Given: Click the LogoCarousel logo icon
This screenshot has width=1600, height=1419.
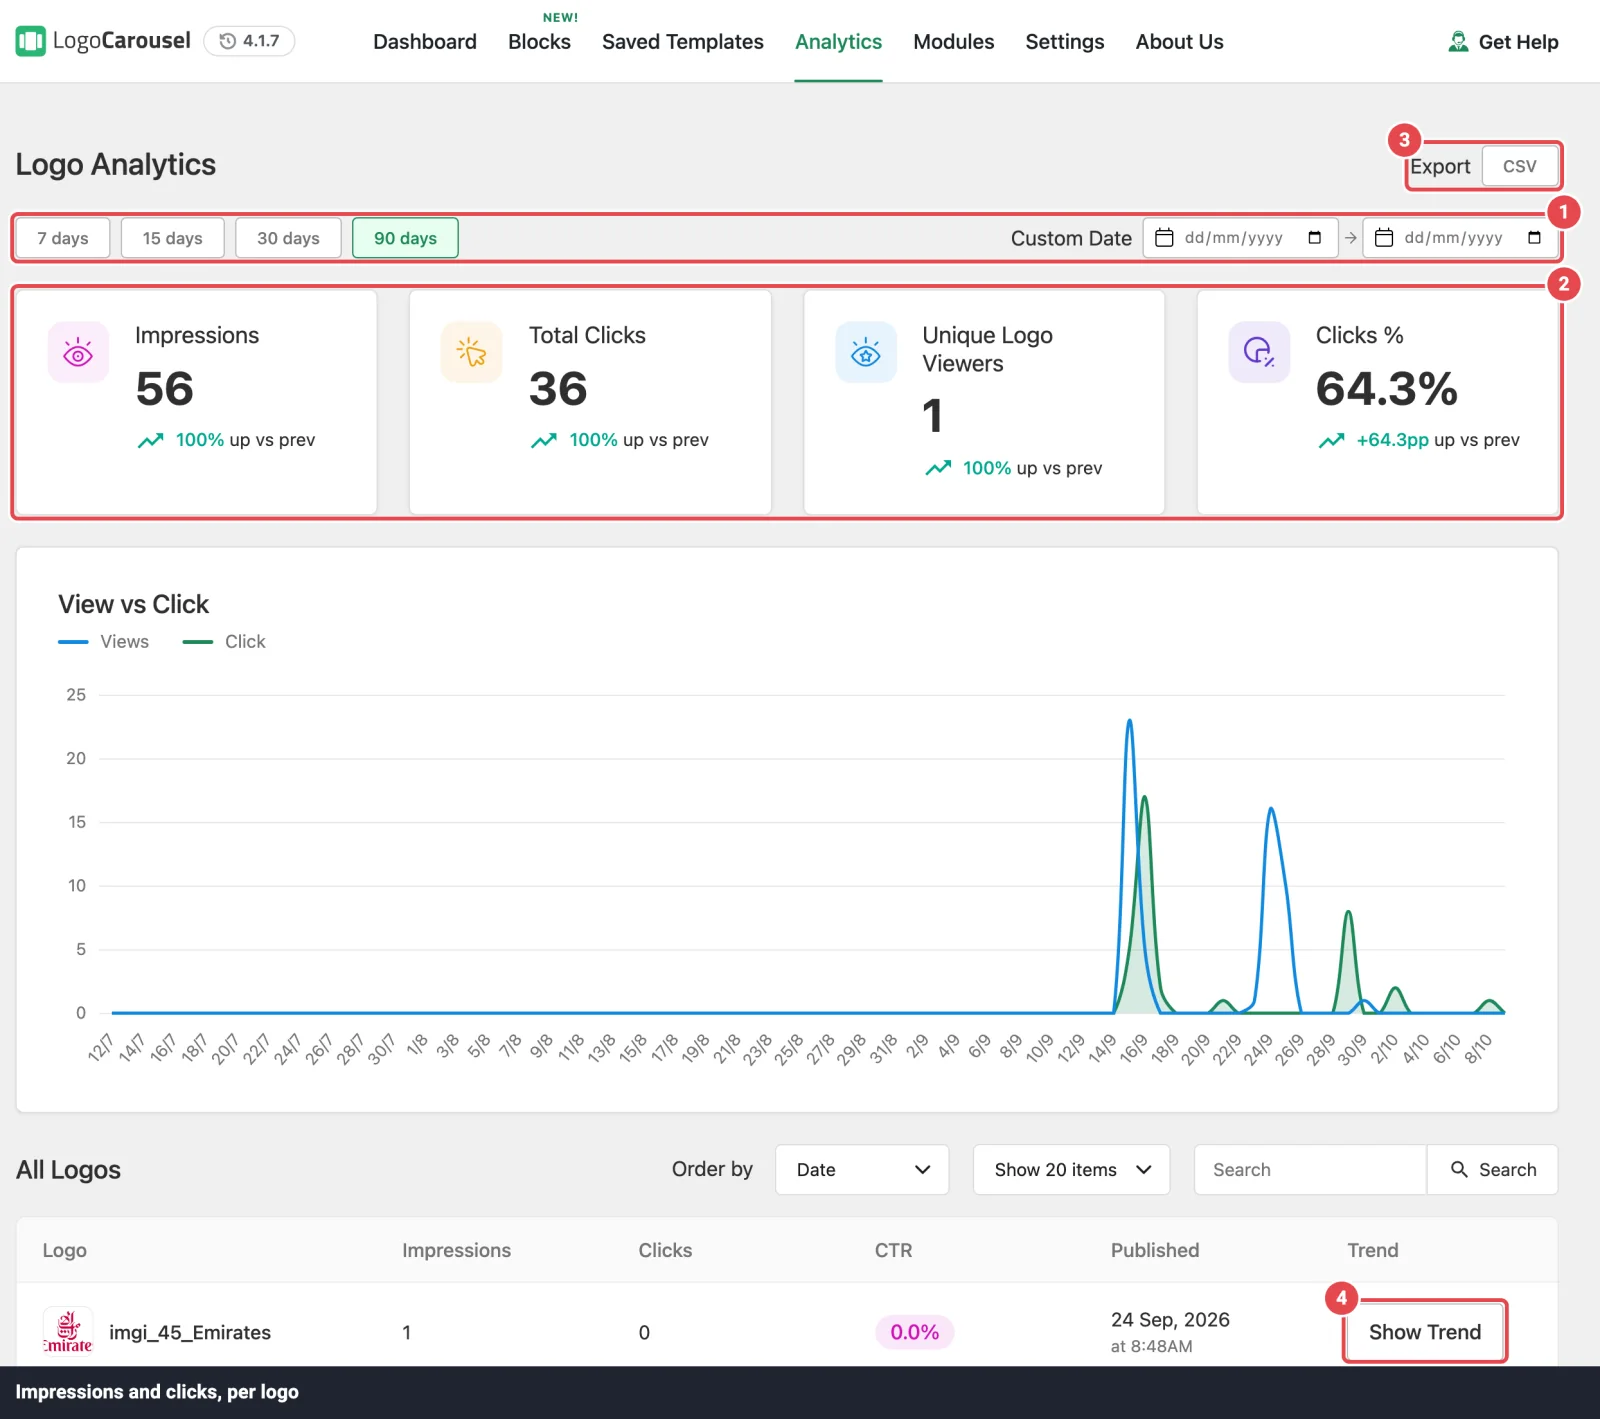Looking at the screenshot, I should click(31, 41).
